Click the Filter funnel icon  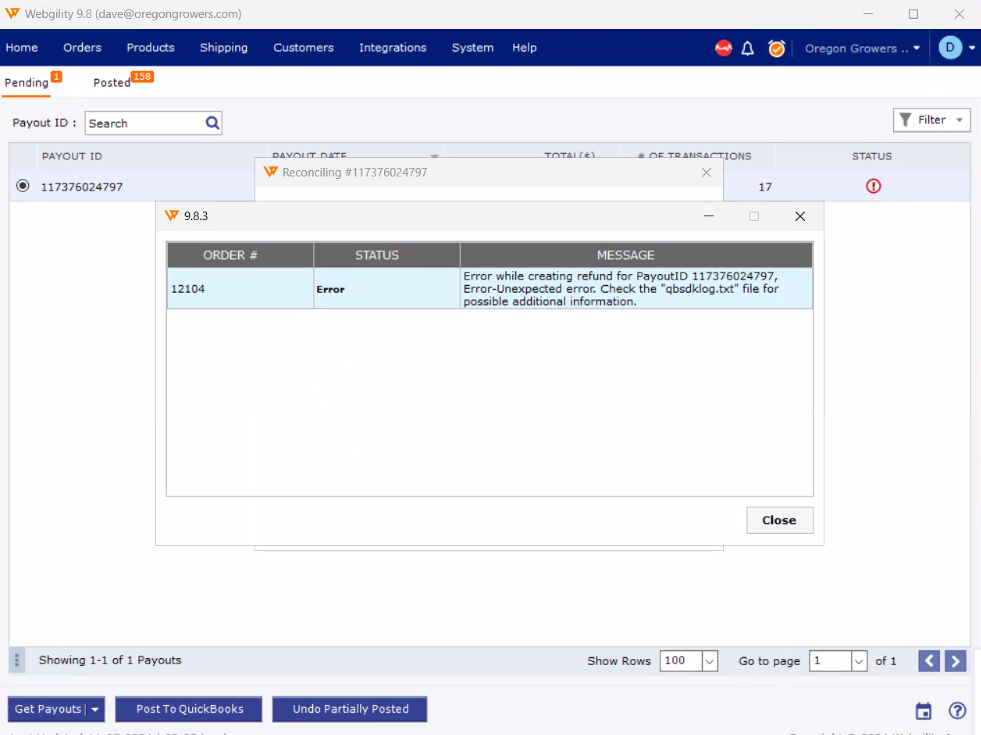tap(905, 119)
